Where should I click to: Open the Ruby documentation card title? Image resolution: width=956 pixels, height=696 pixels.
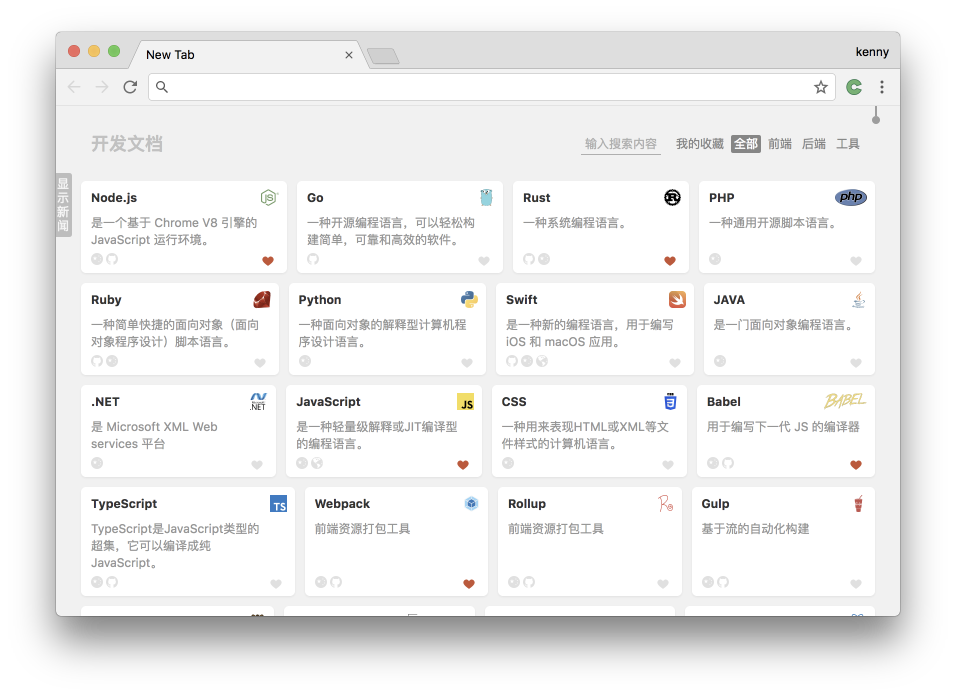106,300
